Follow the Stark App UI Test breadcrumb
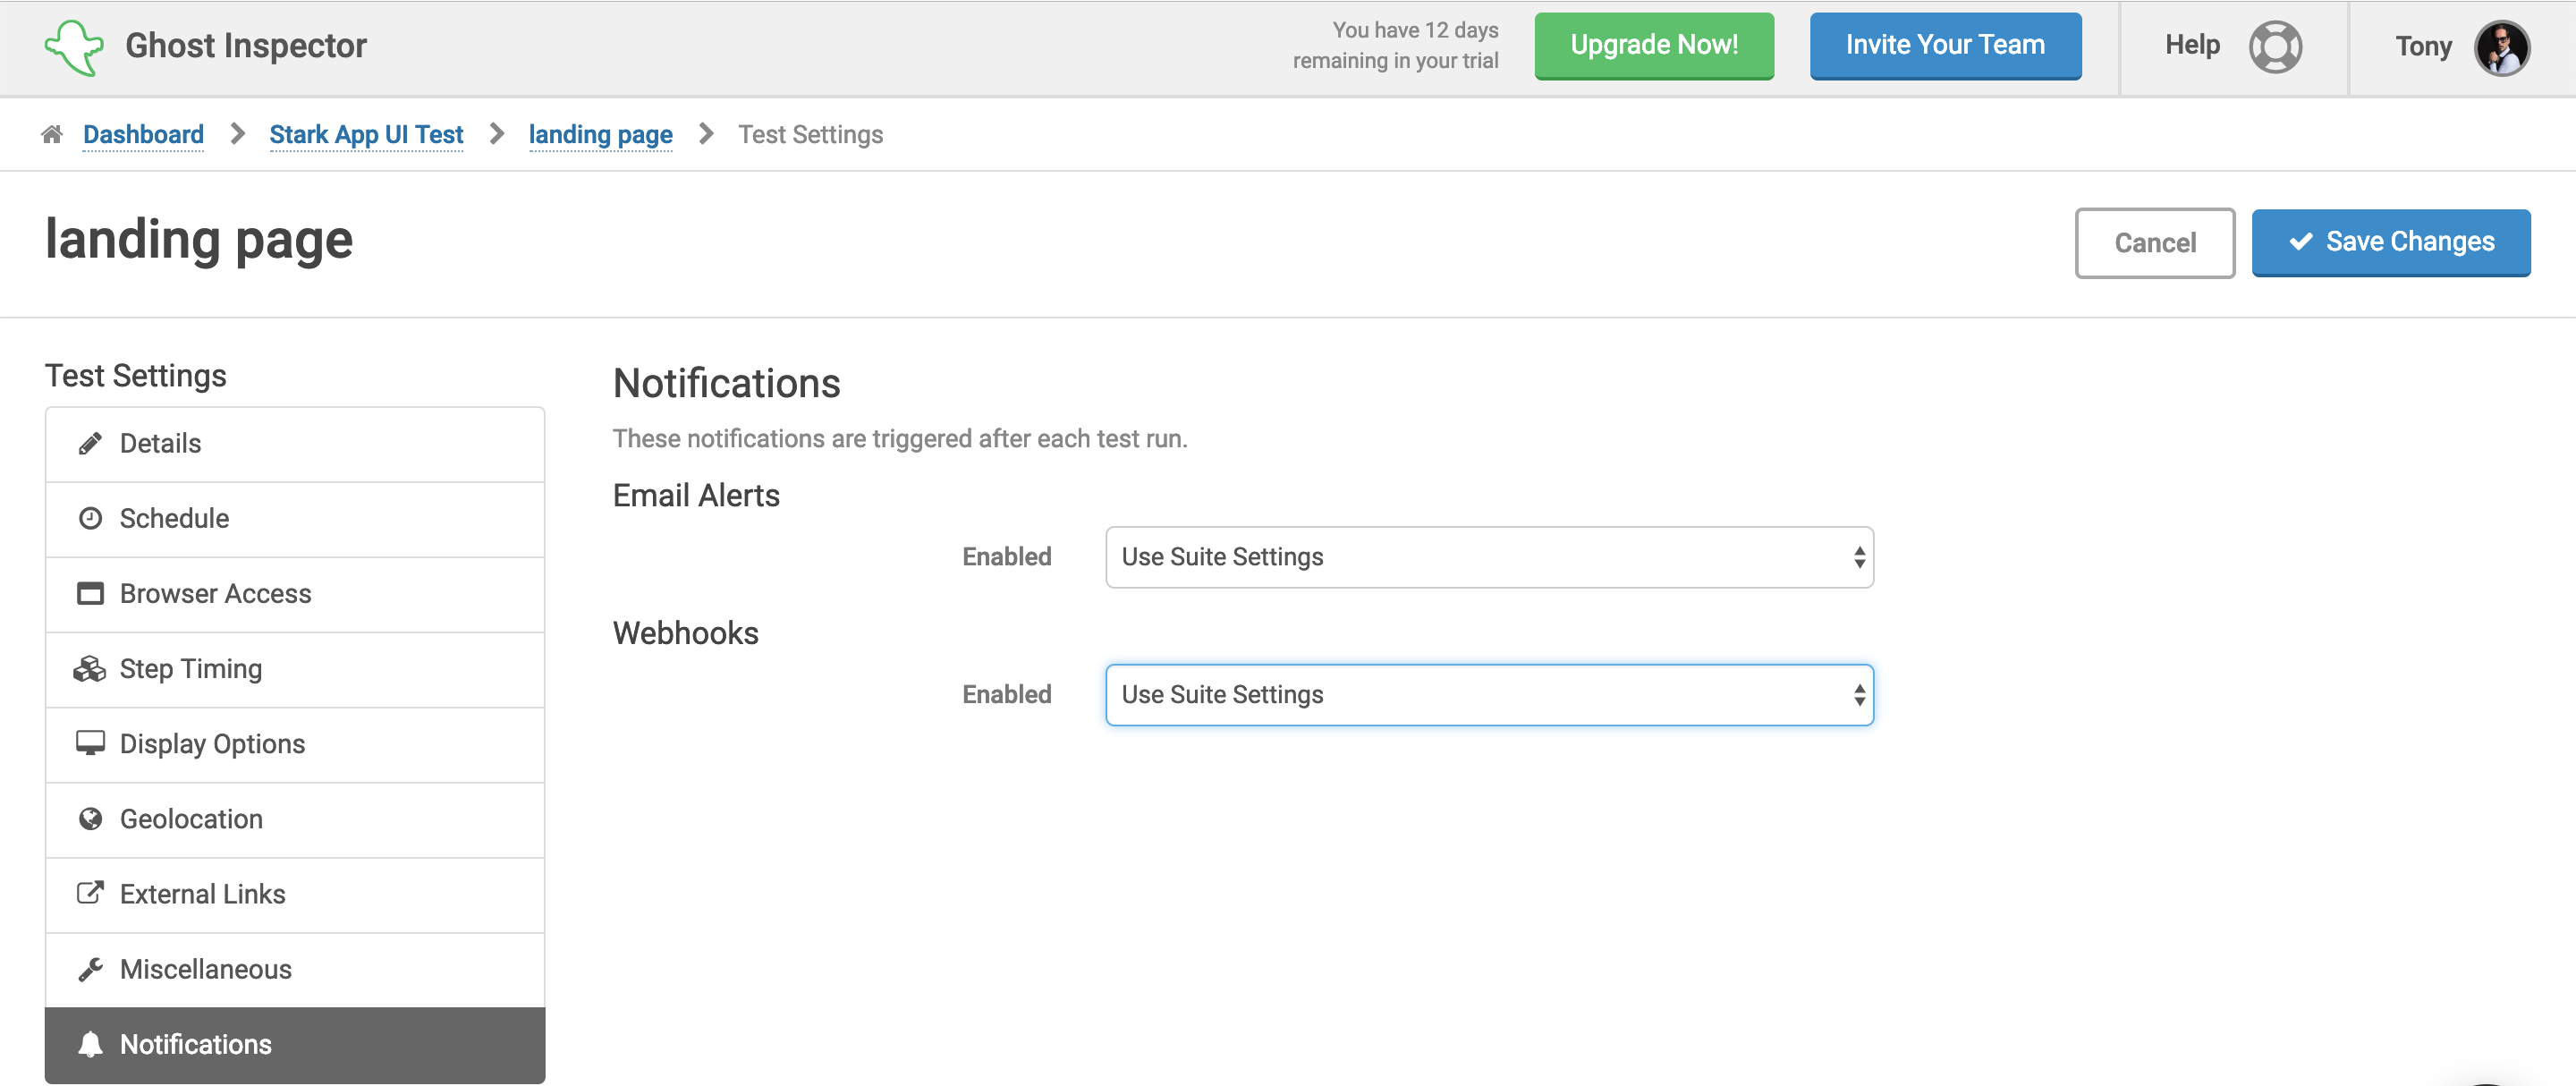Screen dimensions: 2576x1086 click(x=366, y=134)
